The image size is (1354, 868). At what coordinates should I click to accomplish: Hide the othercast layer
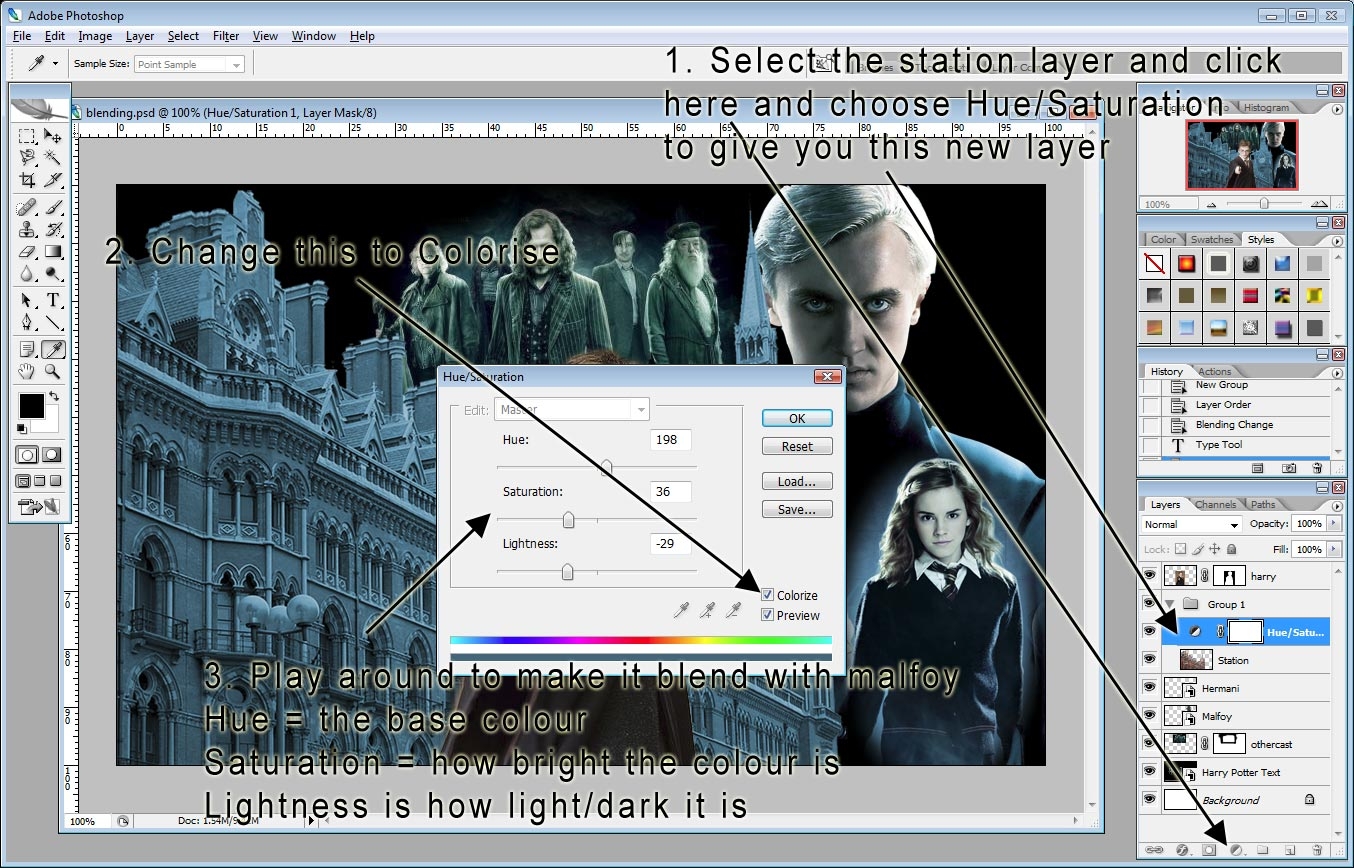point(1150,744)
